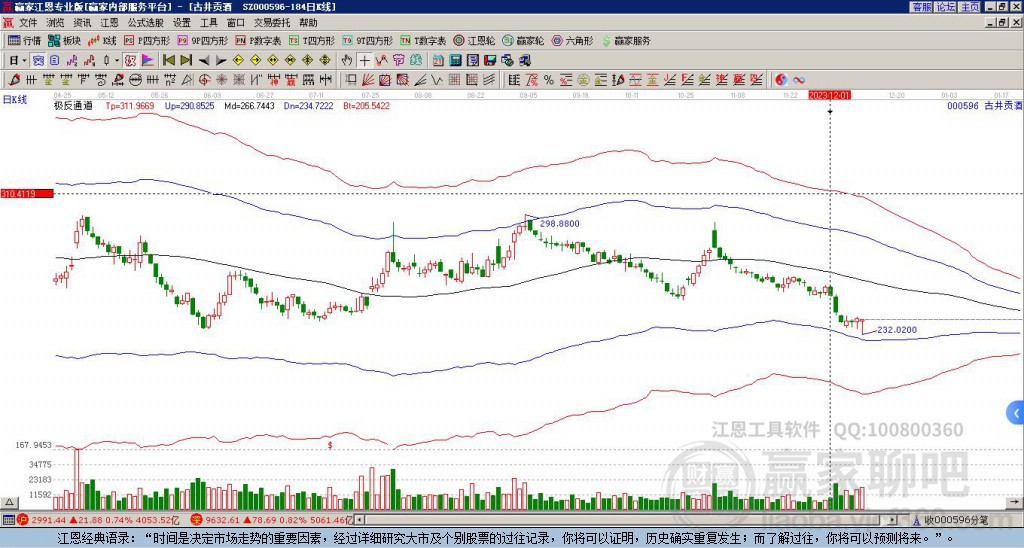Click the 论坛 forum button

(945, 7)
